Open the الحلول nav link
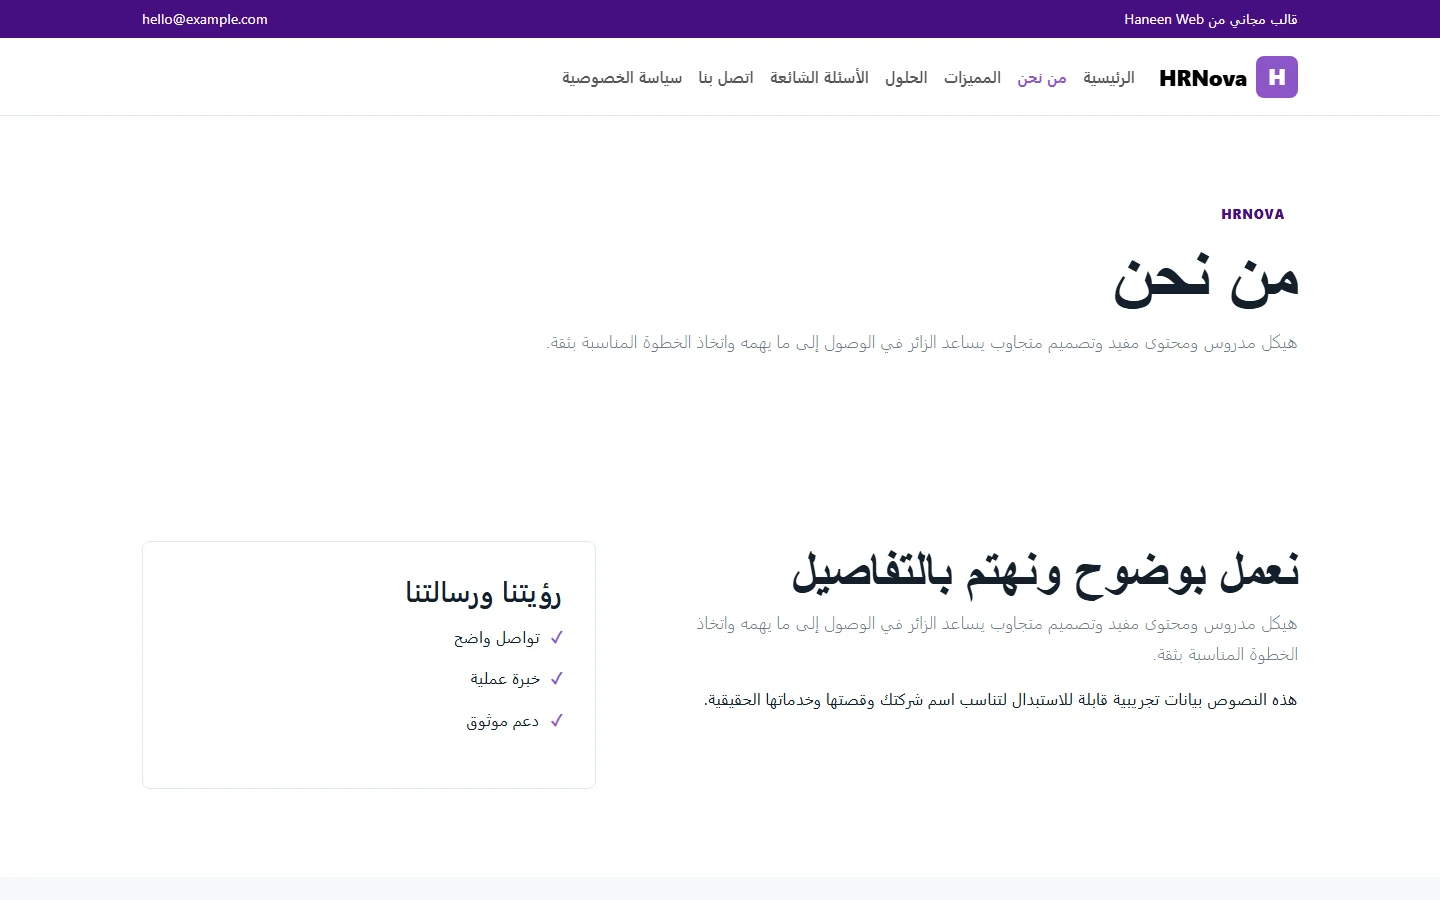 tap(906, 77)
